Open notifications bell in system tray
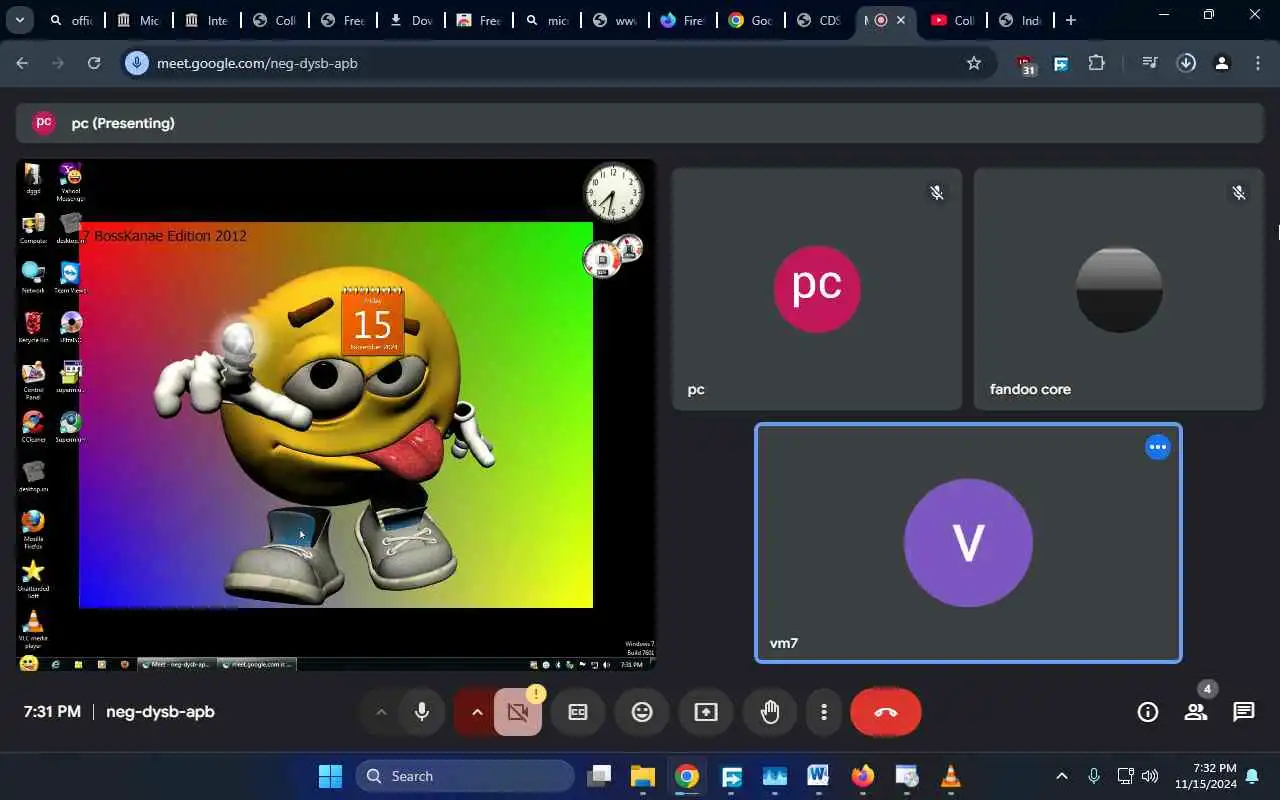1280x800 pixels. tap(1252, 776)
